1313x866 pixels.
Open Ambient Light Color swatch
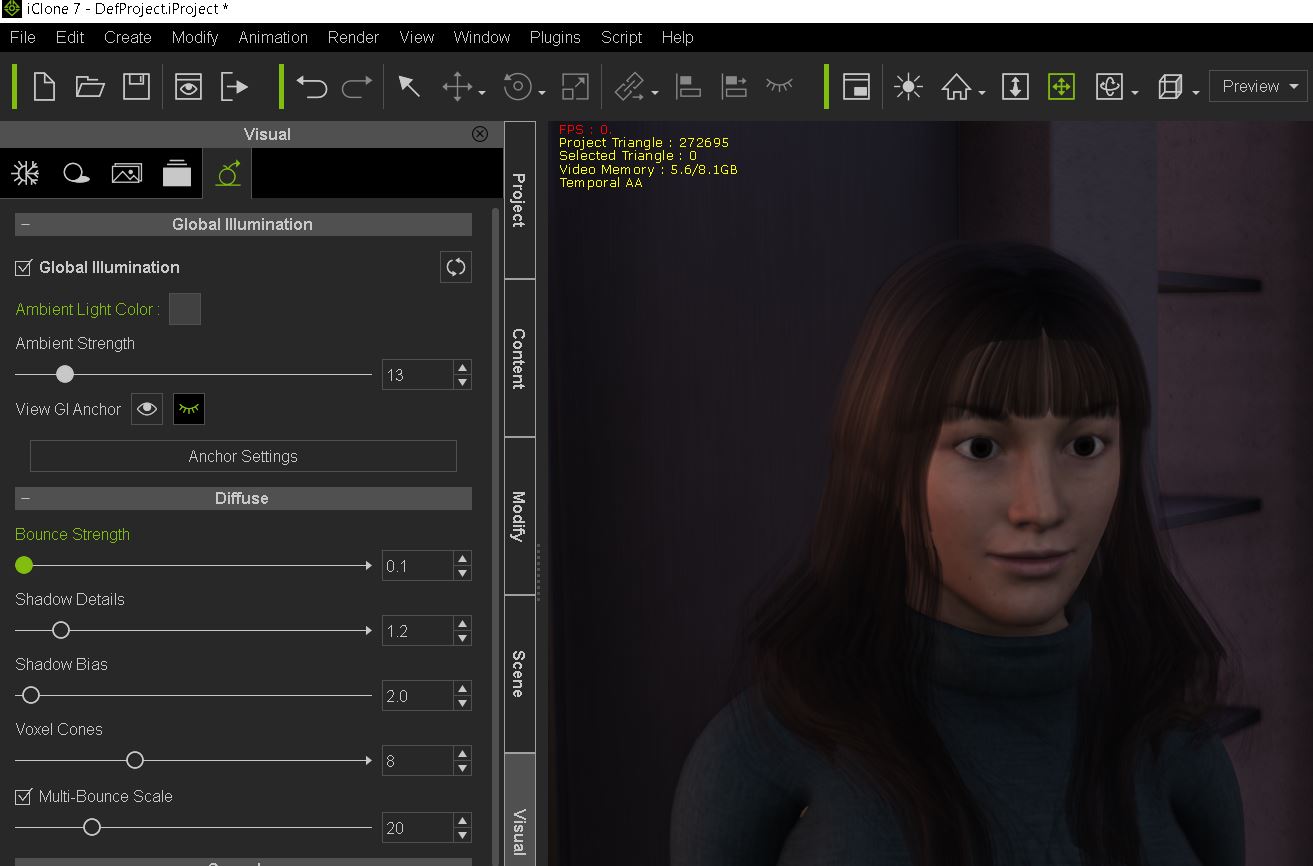point(185,309)
